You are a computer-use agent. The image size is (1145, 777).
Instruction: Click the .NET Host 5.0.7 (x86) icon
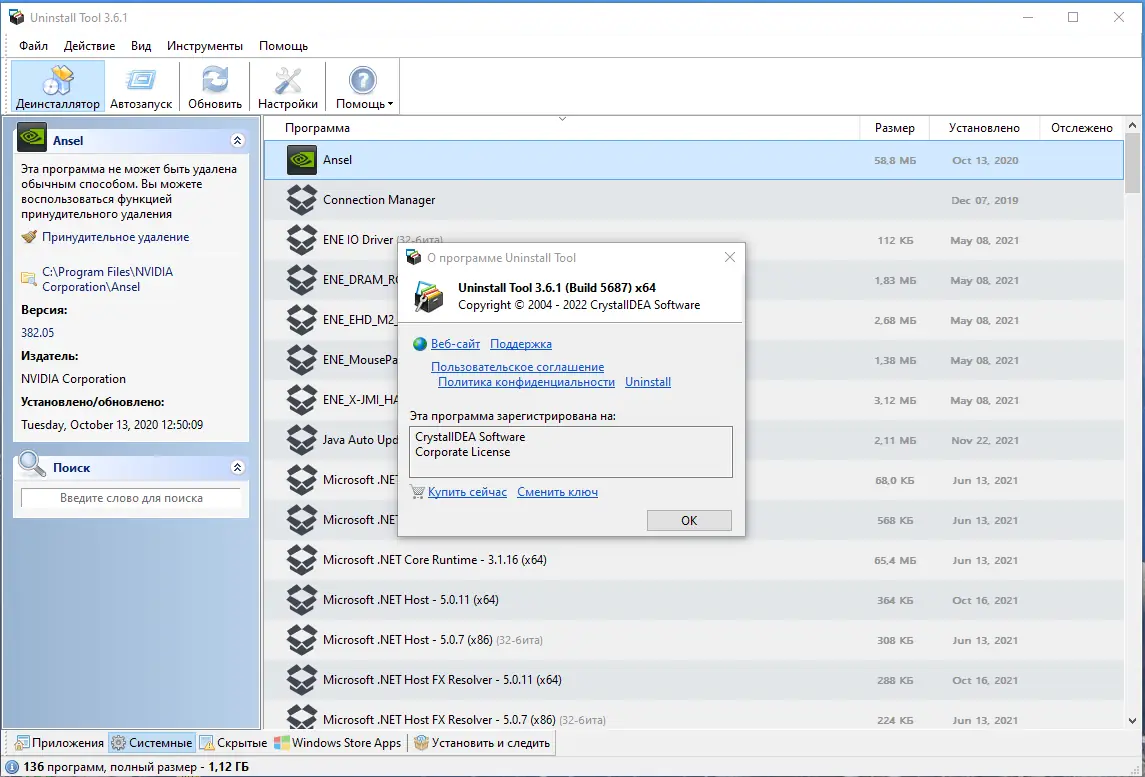pyautogui.click(x=302, y=640)
